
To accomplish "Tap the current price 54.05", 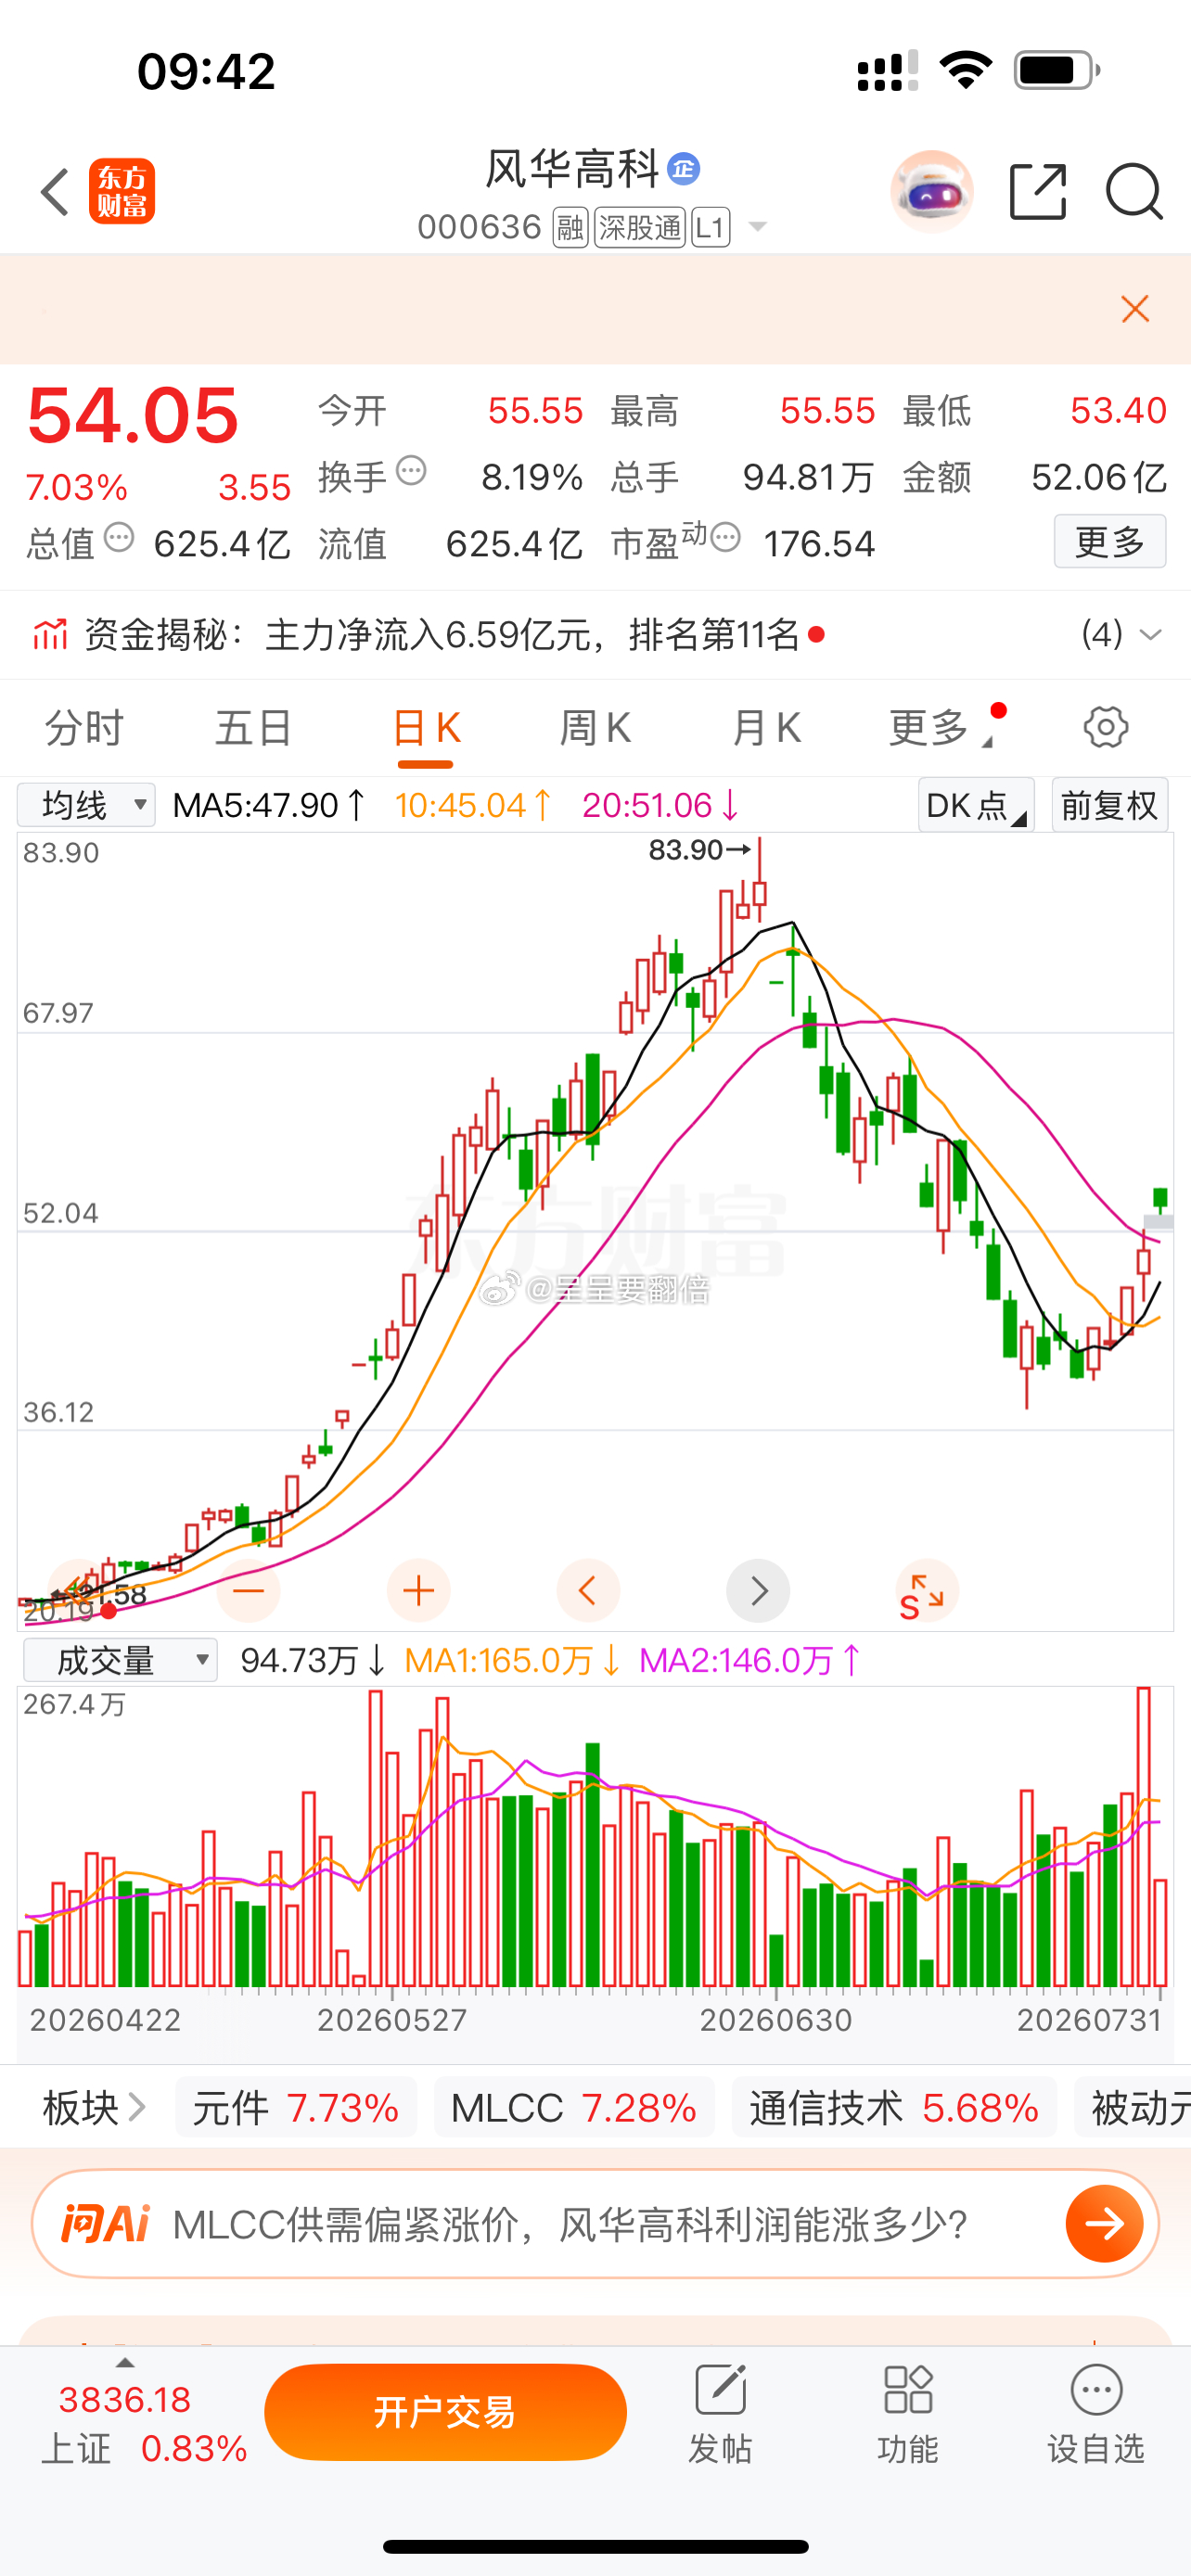I will 133,415.
